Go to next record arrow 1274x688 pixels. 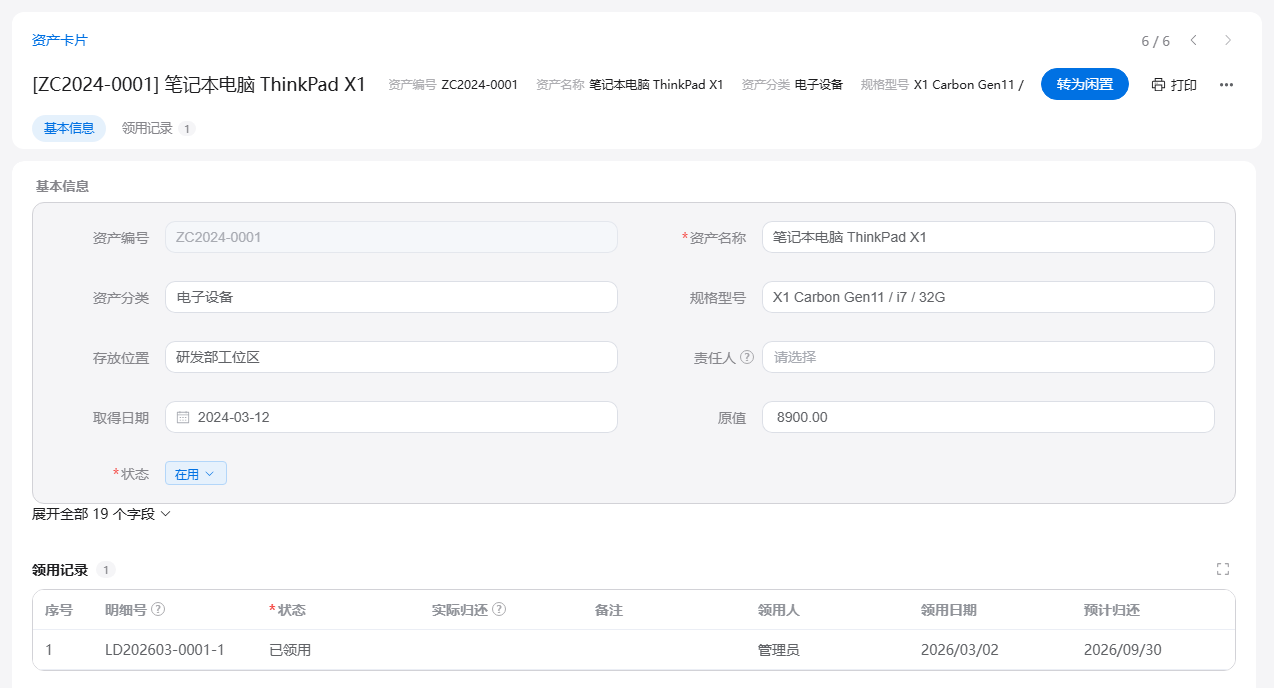[x=1228, y=40]
